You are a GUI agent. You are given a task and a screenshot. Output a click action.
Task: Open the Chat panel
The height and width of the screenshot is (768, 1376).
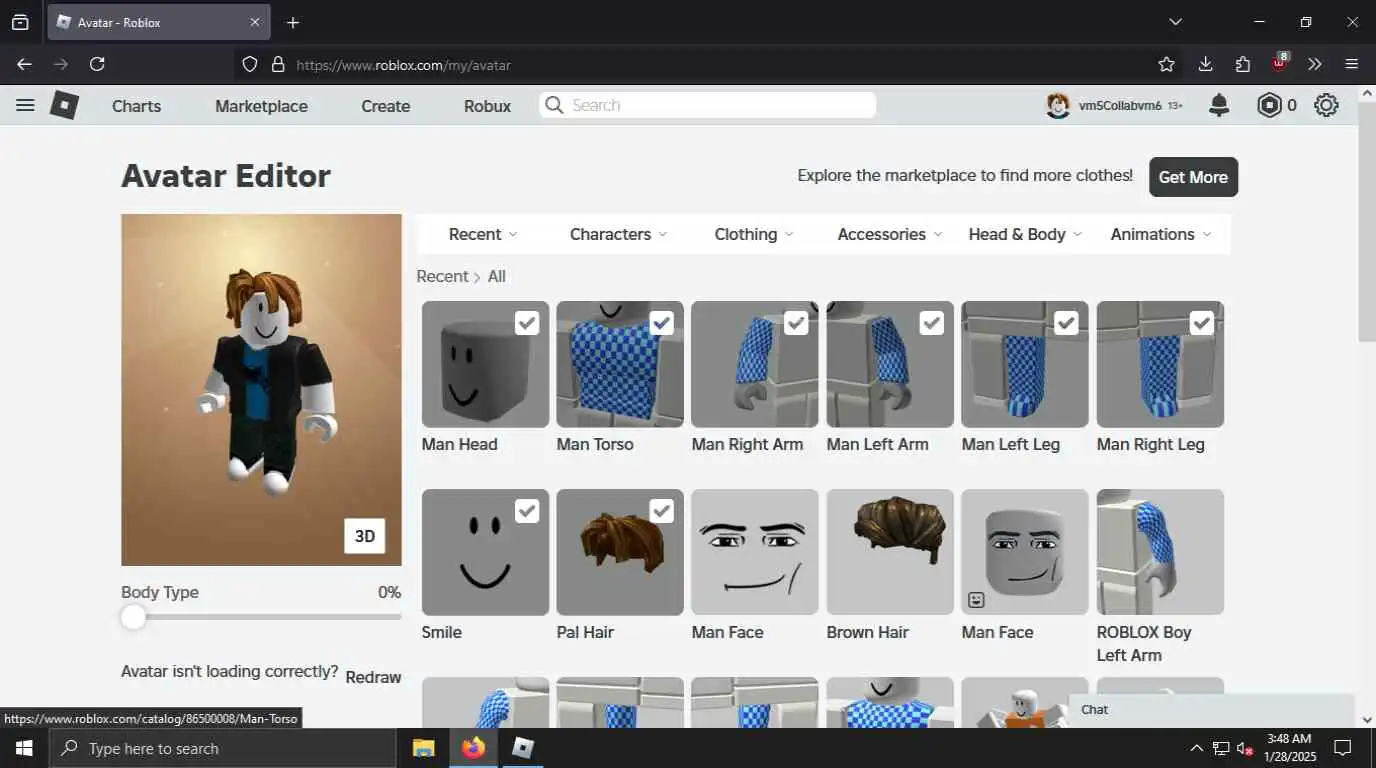point(1211,709)
